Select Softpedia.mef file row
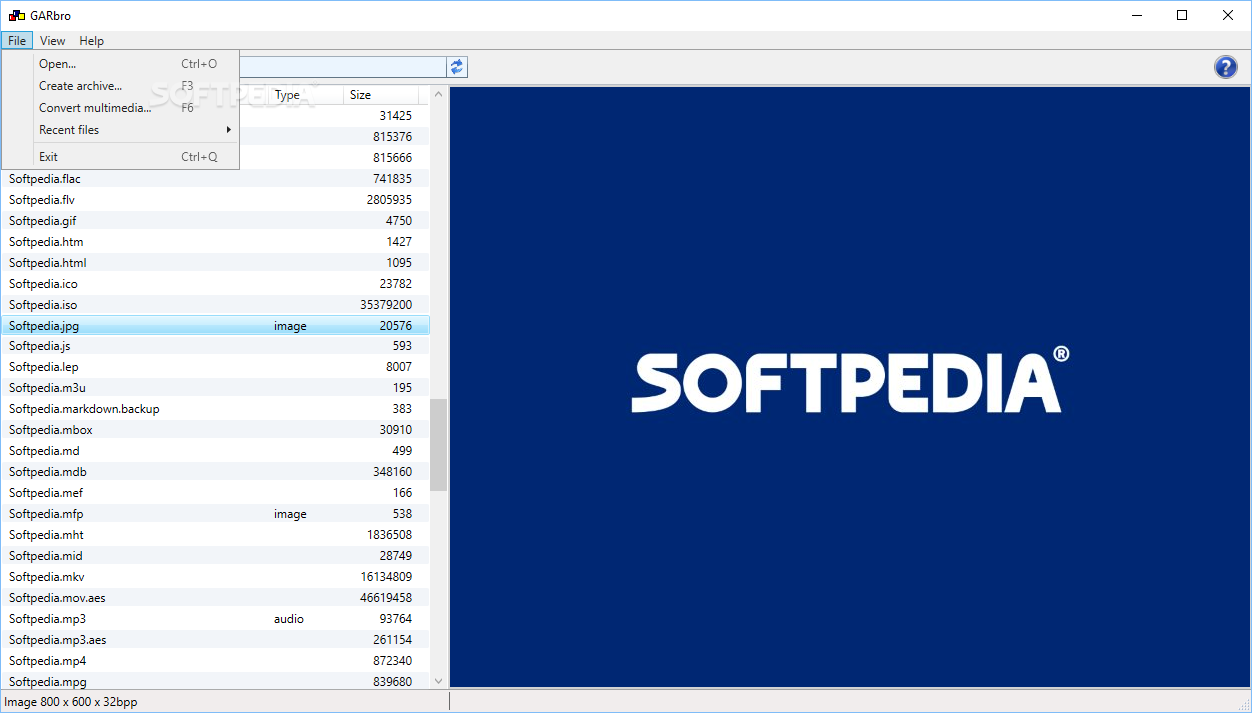 coord(215,493)
